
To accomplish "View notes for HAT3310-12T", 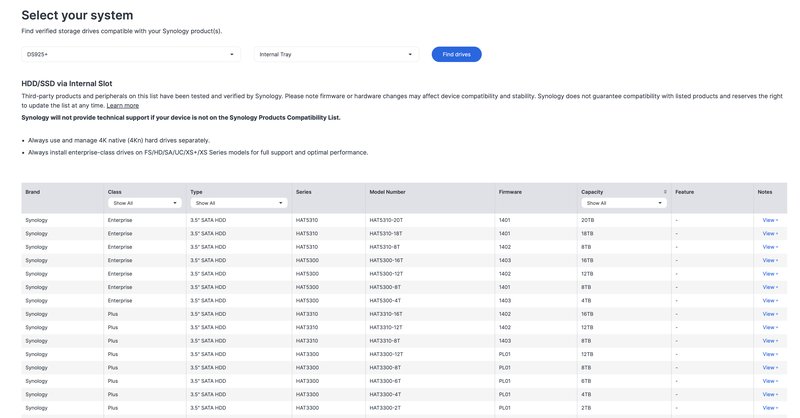I will point(770,327).
